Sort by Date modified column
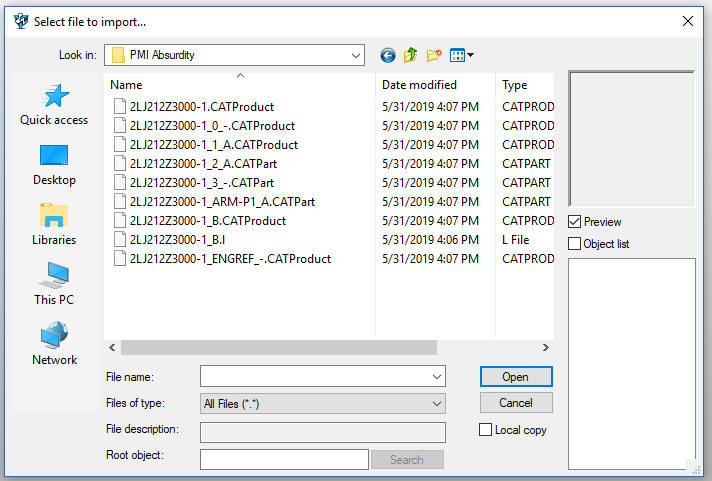Viewport: 712px width, 481px height. (419, 86)
